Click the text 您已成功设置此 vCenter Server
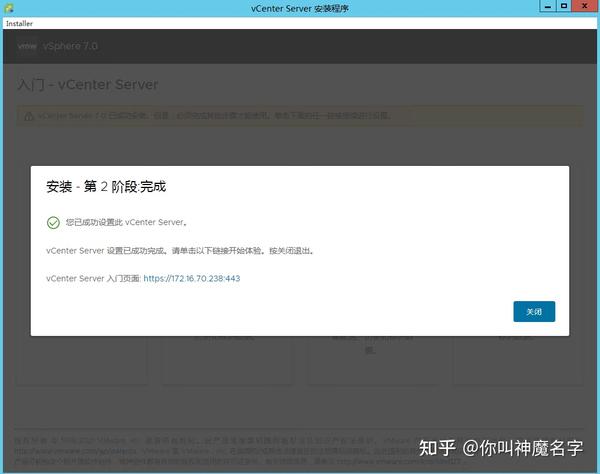The image size is (600, 474). [x=126, y=222]
